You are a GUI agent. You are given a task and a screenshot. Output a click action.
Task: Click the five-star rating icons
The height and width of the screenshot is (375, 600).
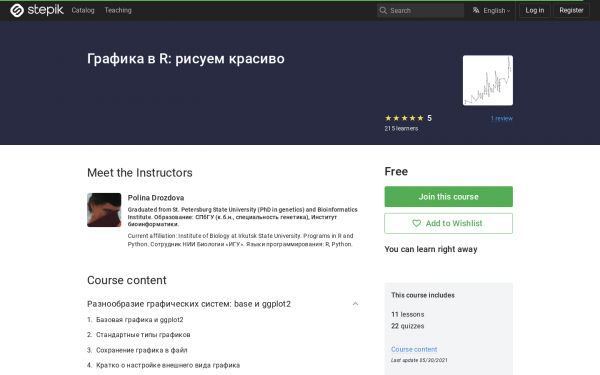click(404, 118)
